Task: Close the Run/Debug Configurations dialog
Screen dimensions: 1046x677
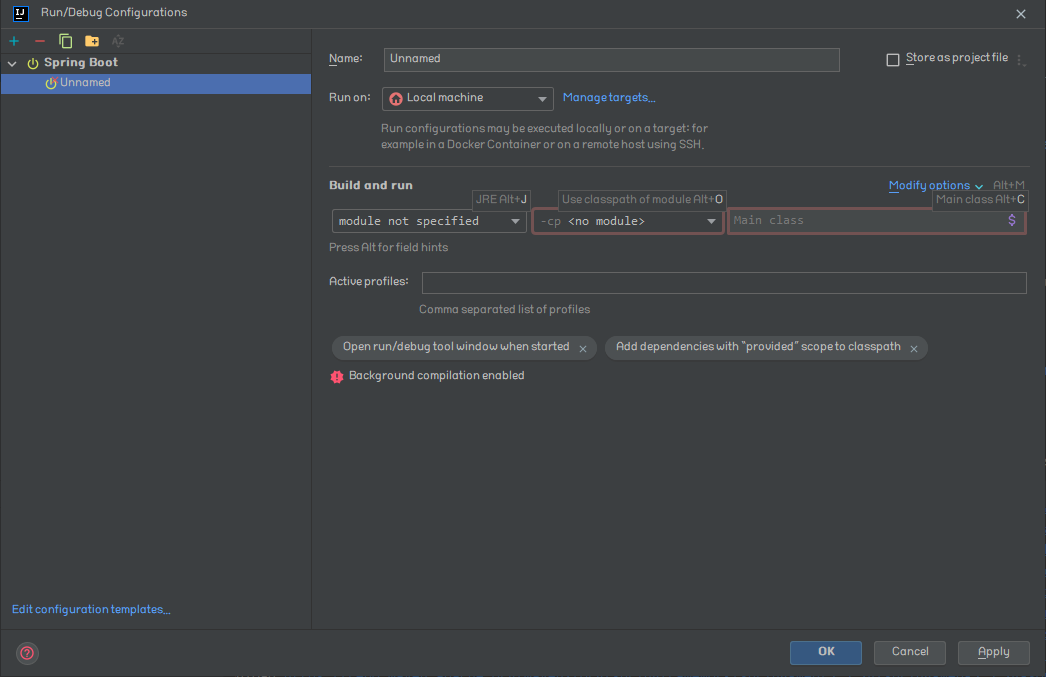Action: coord(1021,14)
